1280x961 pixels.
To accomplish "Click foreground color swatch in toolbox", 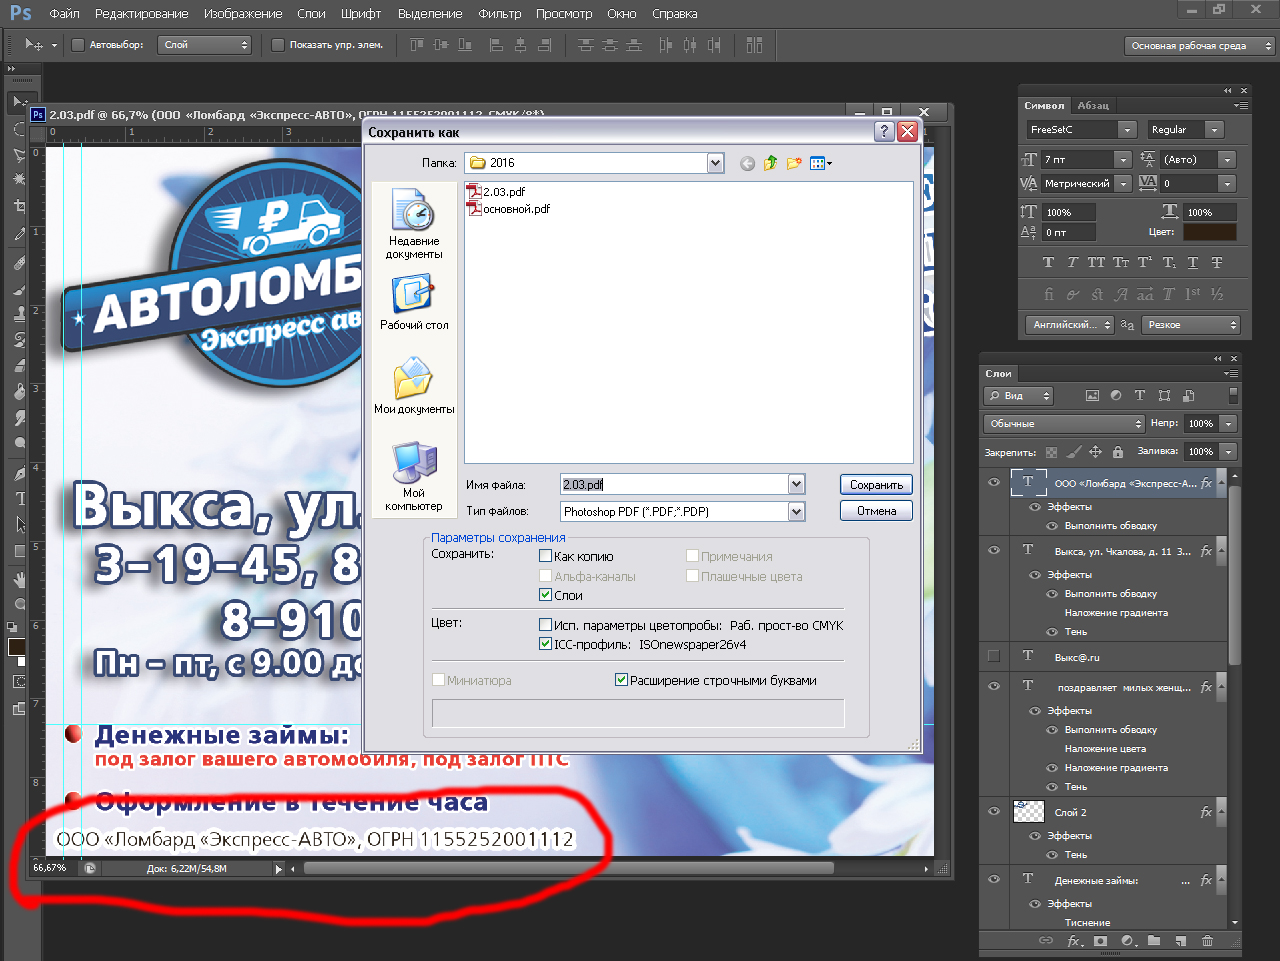I will click(x=16, y=647).
